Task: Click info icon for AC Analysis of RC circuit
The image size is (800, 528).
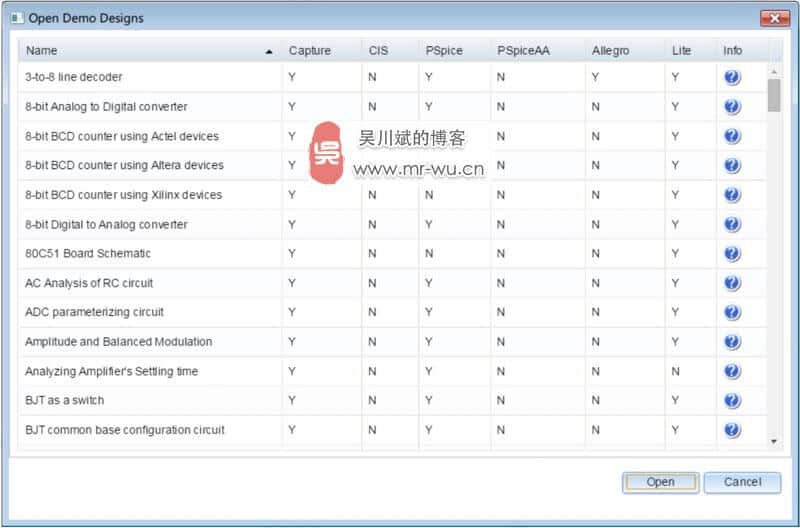Action: click(x=732, y=283)
